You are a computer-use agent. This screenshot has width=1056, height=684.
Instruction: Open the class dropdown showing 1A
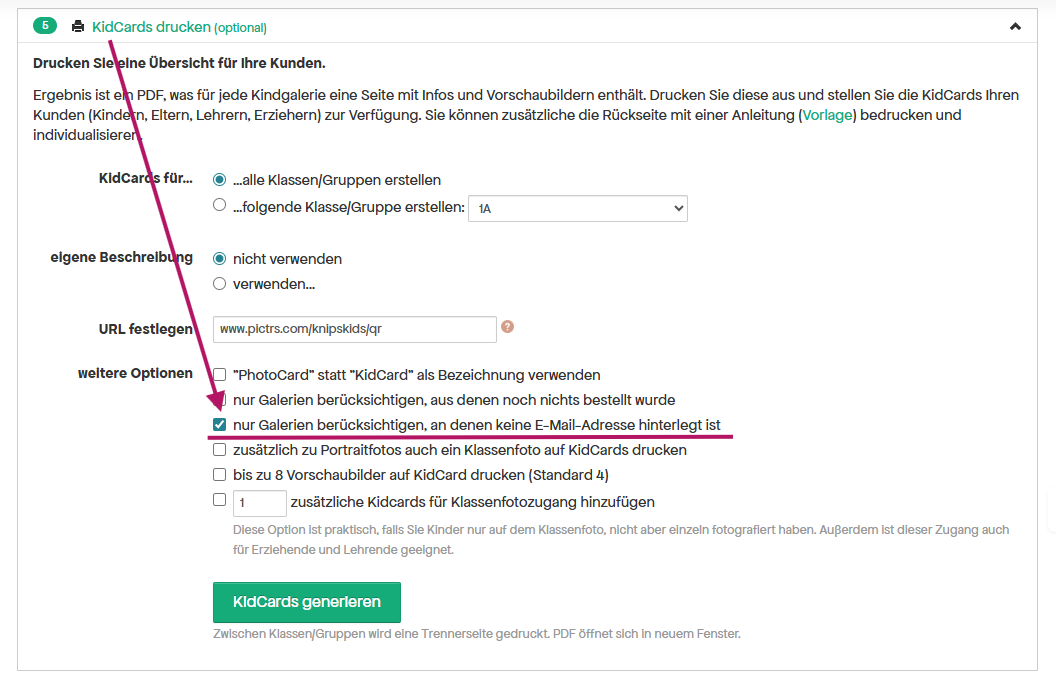pyautogui.click(x=578, y=208)
